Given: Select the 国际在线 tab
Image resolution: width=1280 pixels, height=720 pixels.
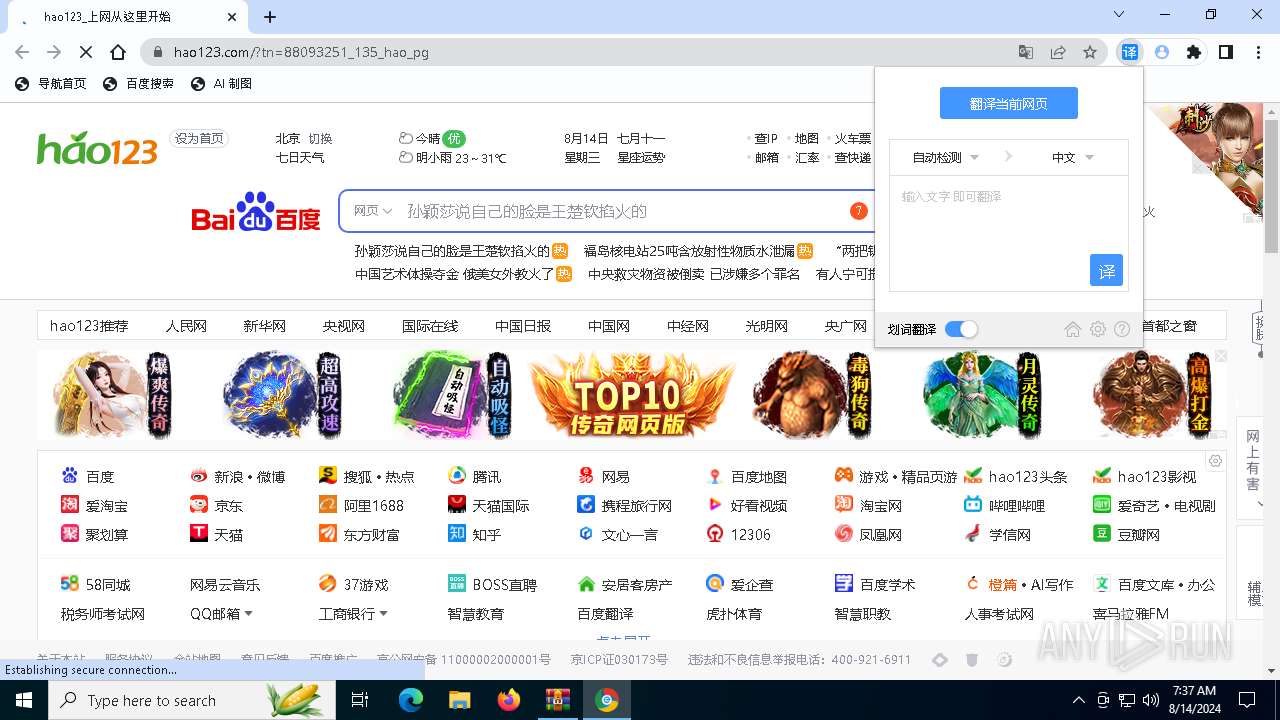Looking at the screenshot, I should click(x=430, y=326).
